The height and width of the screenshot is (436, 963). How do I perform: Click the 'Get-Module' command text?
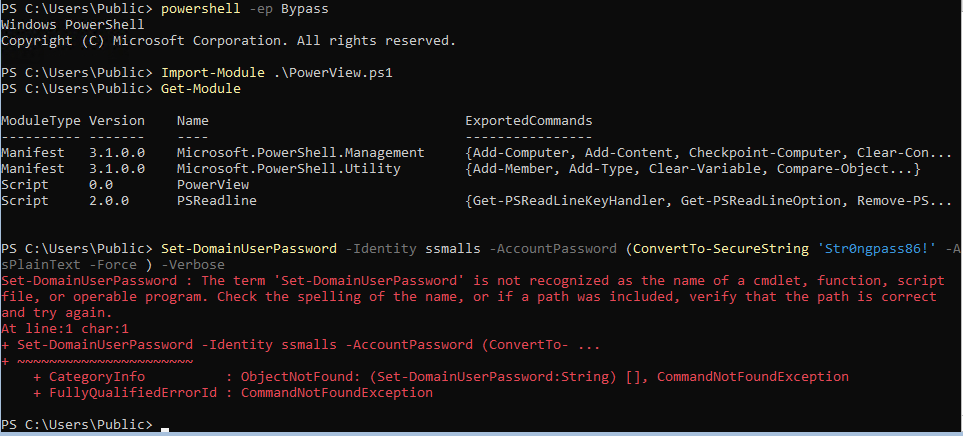pos(201,89)
